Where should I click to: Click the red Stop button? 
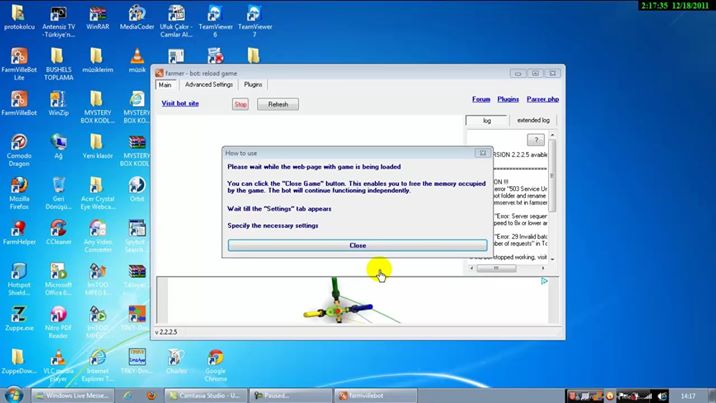(x=240, y=104)
